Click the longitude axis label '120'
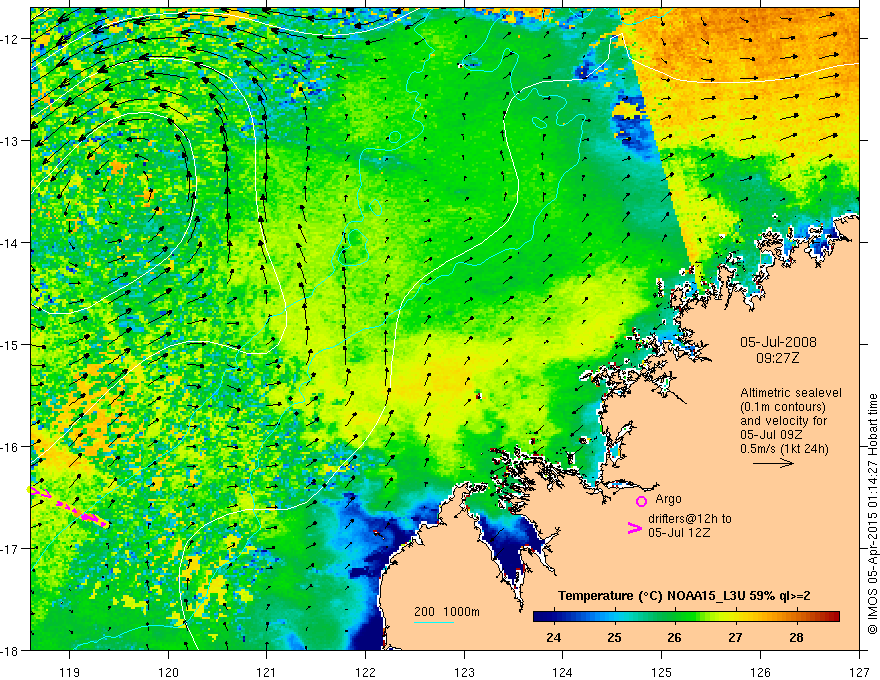The width and height of the screenshot is (880, 680). [168, 672]
